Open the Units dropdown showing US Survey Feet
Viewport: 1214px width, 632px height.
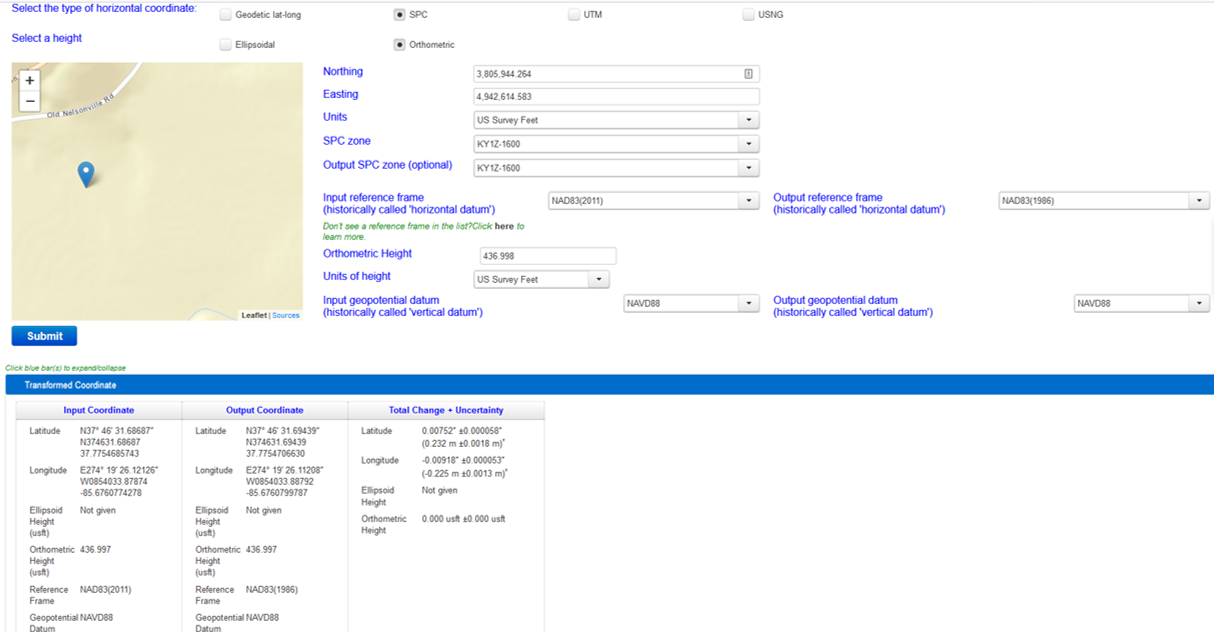pyautogui.click(x=748, y=120)
